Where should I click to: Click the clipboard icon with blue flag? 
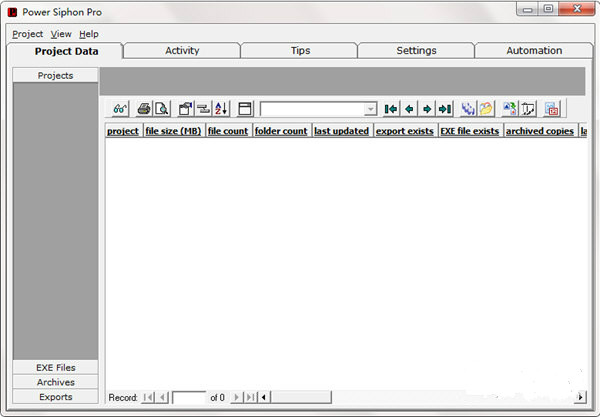(x=185, y=109)
